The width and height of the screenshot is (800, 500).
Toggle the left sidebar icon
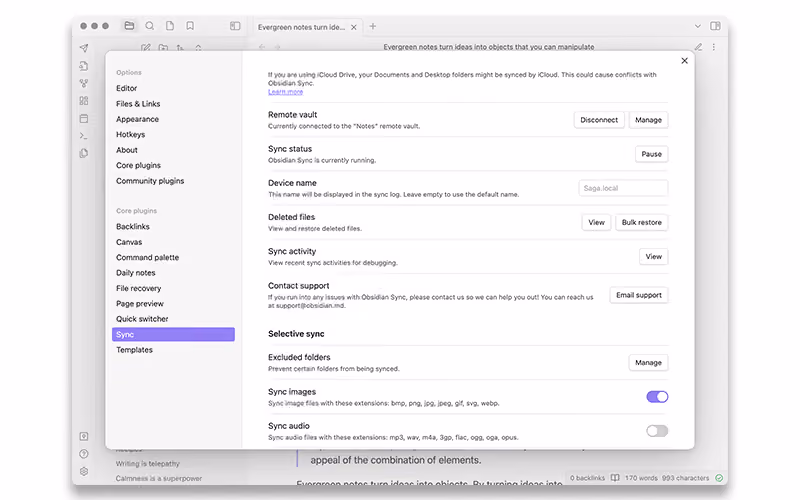(235, 26)
